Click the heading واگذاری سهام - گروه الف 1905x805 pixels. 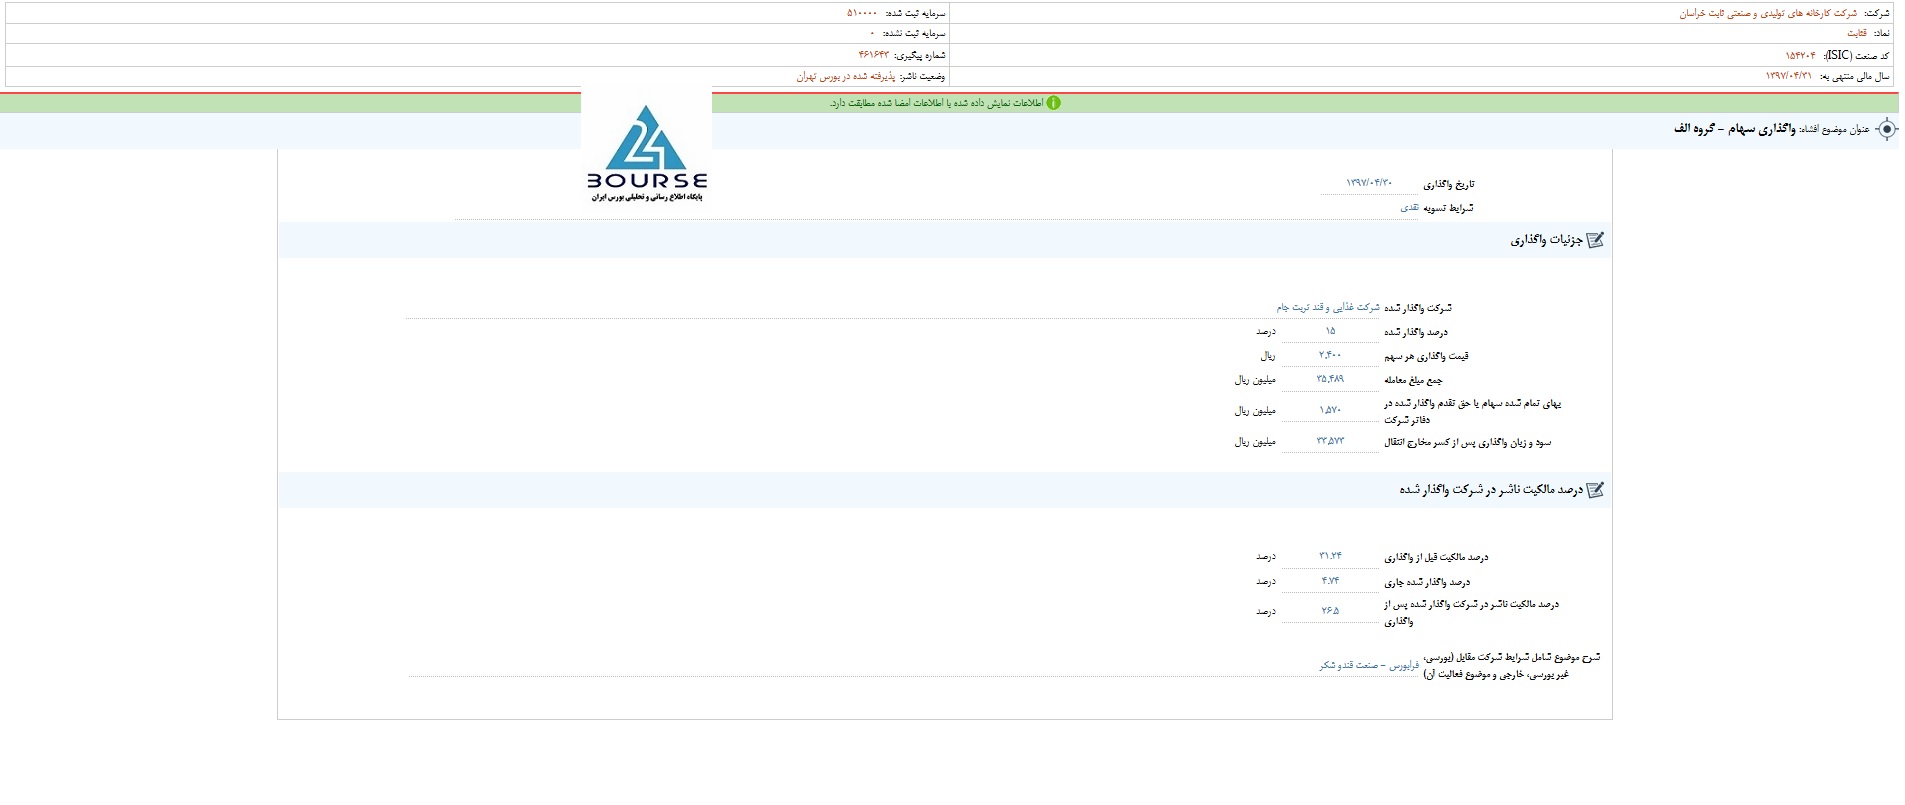pos(1734,129)
